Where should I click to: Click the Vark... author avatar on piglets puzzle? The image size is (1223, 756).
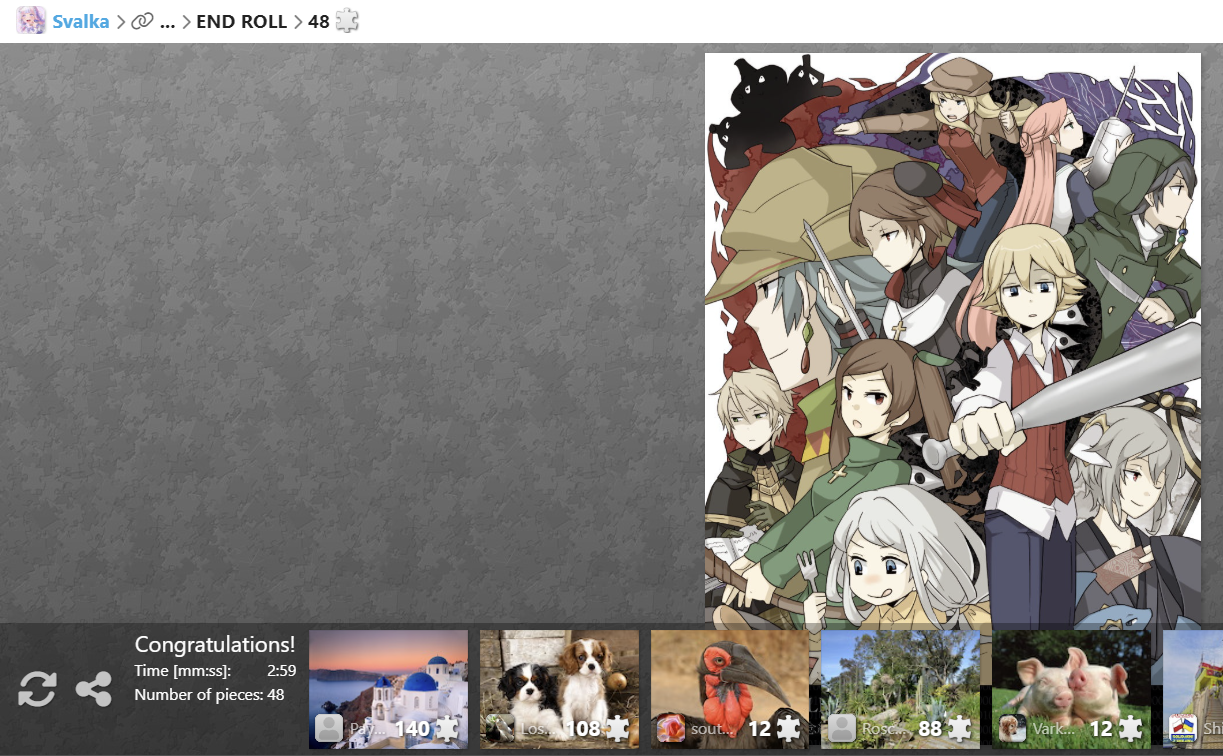[x=1013, y=728]
